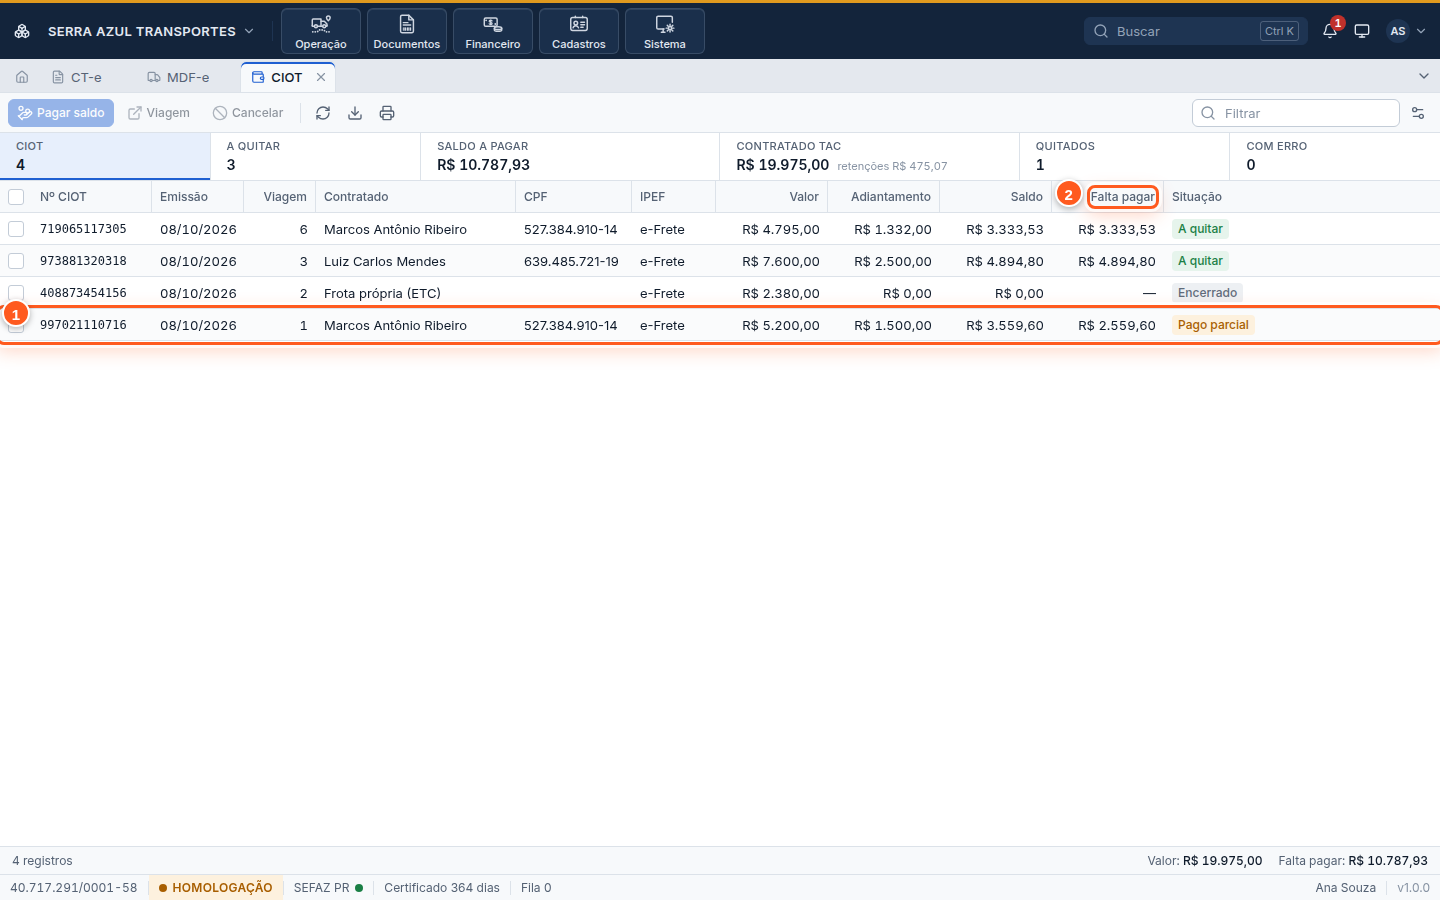Click the HOMOLOGAÇÃO environment indicator
Screen dimensions: 1440x900
tap(215, 888)
